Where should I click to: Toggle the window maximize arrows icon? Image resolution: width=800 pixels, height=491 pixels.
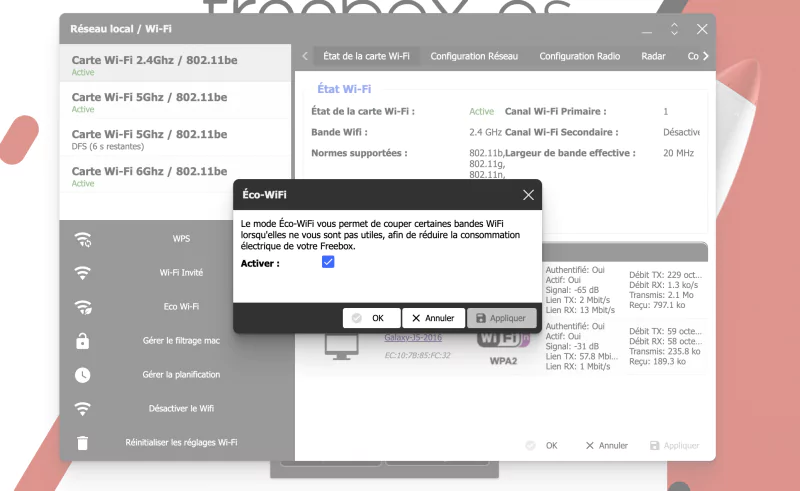tap(674, 29)
